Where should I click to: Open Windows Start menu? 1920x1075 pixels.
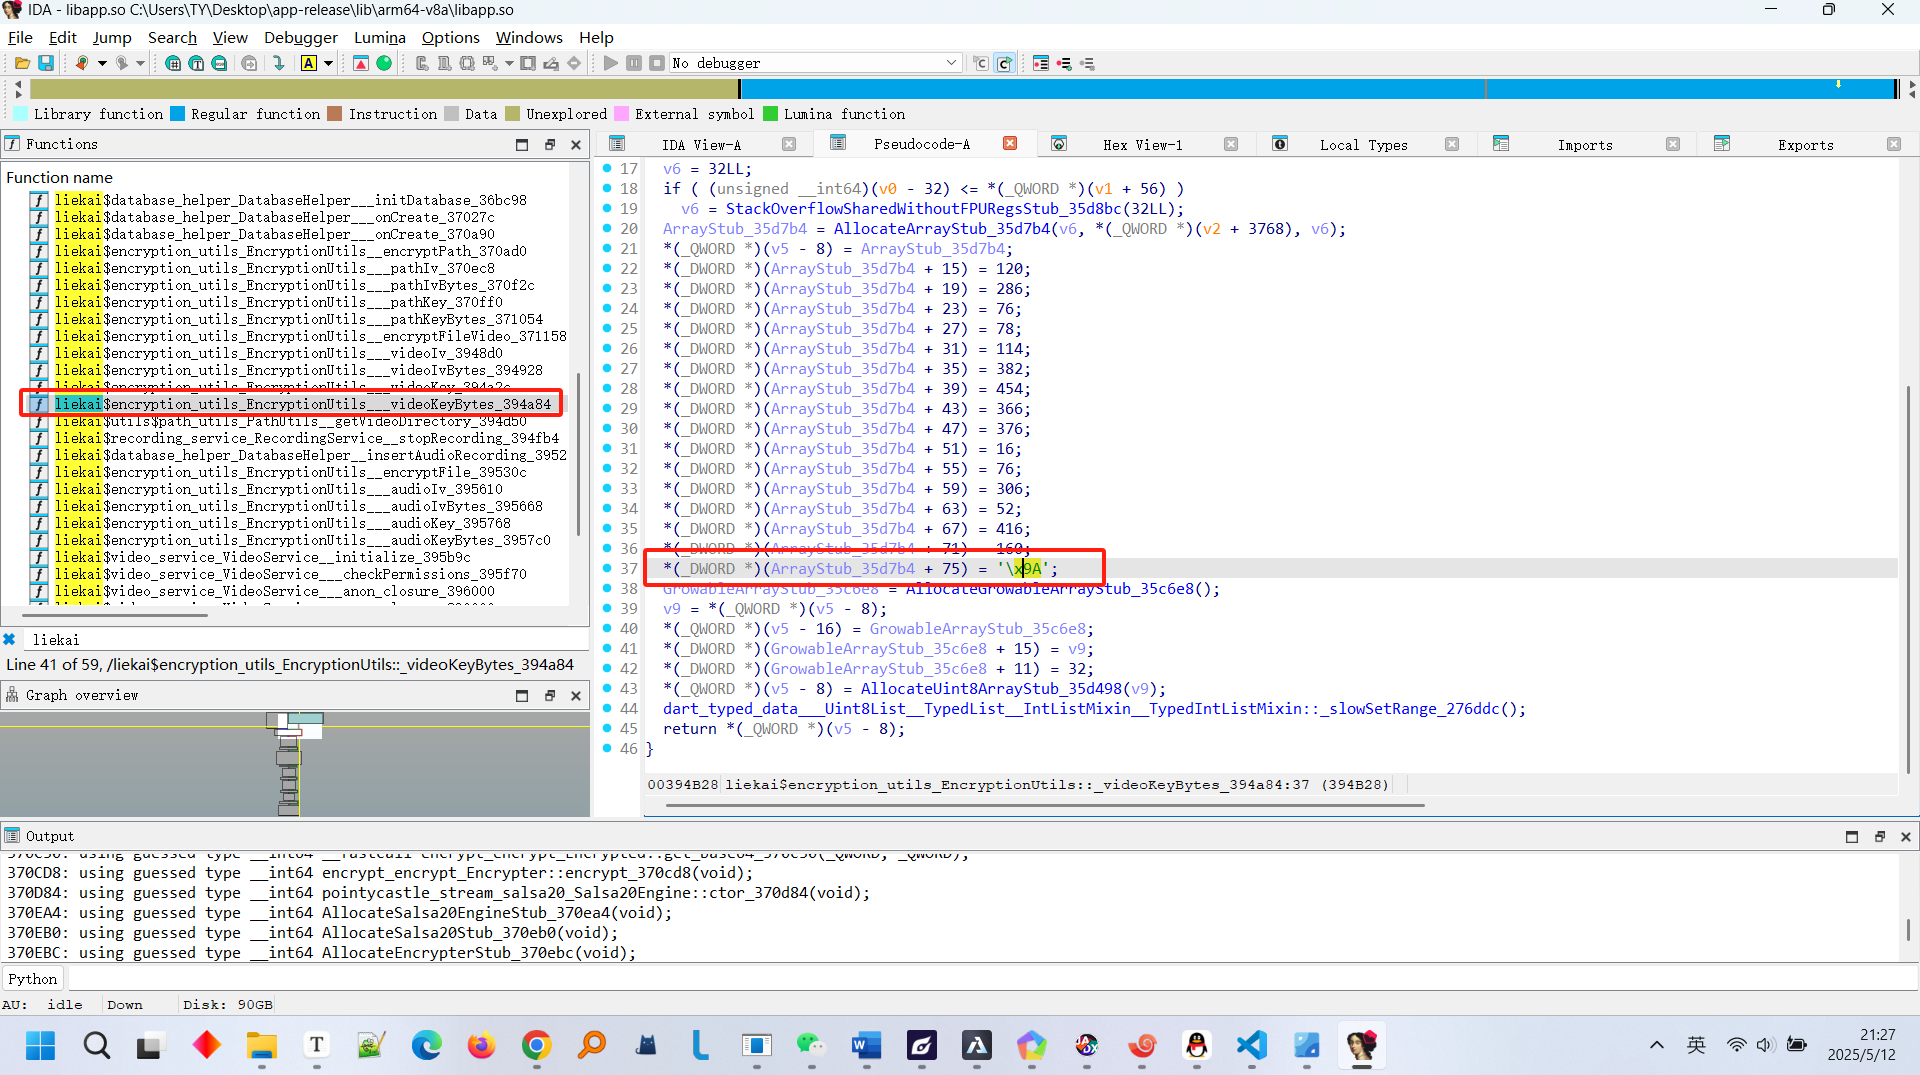pos(41,1045)
